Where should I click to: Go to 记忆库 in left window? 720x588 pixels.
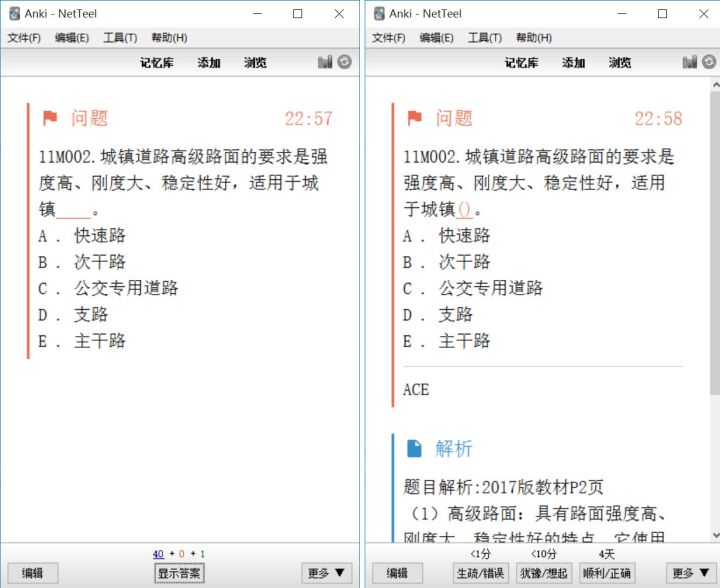coord(157,62)
